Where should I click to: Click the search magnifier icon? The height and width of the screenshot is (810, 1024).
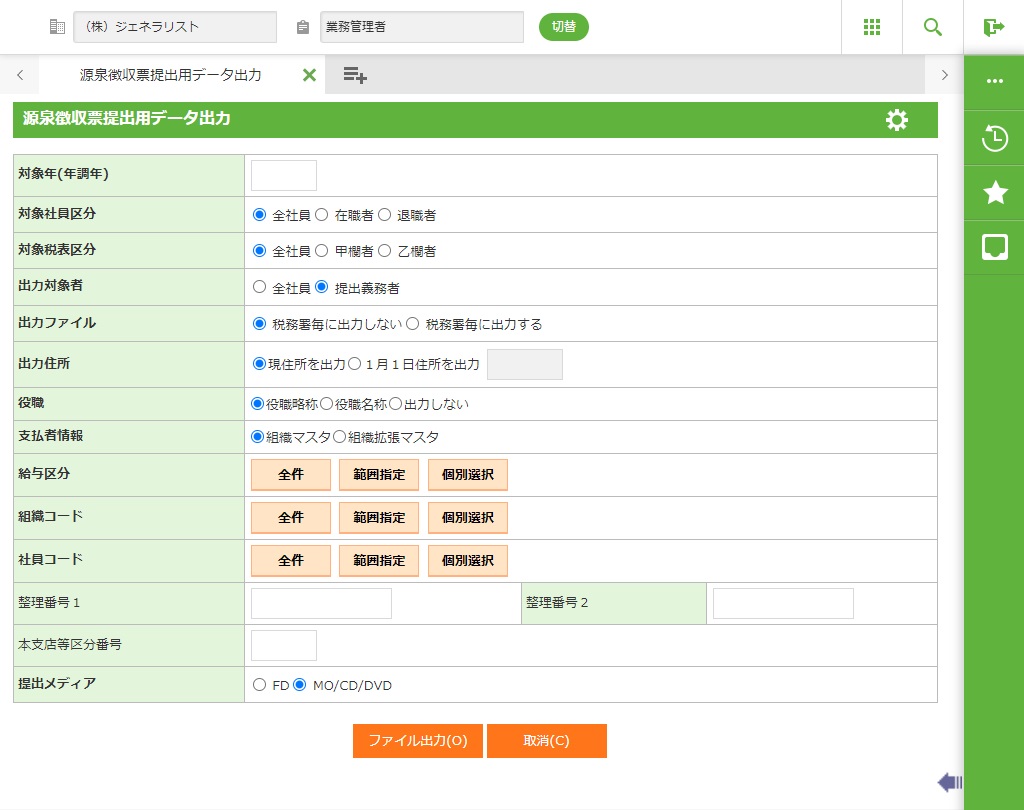point(932,27)
